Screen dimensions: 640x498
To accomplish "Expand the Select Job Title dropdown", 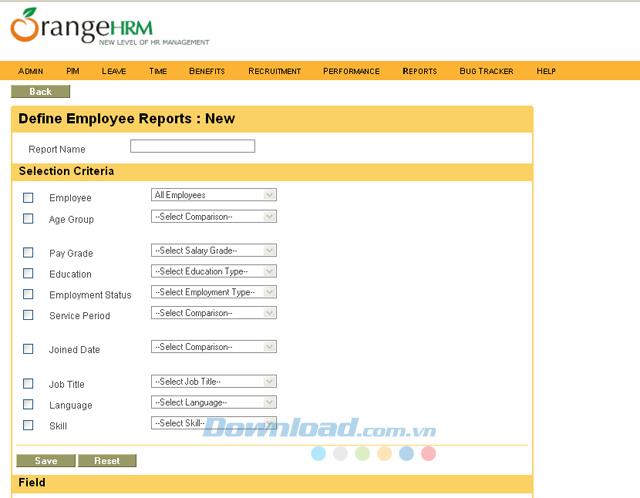I will (213, 381).
